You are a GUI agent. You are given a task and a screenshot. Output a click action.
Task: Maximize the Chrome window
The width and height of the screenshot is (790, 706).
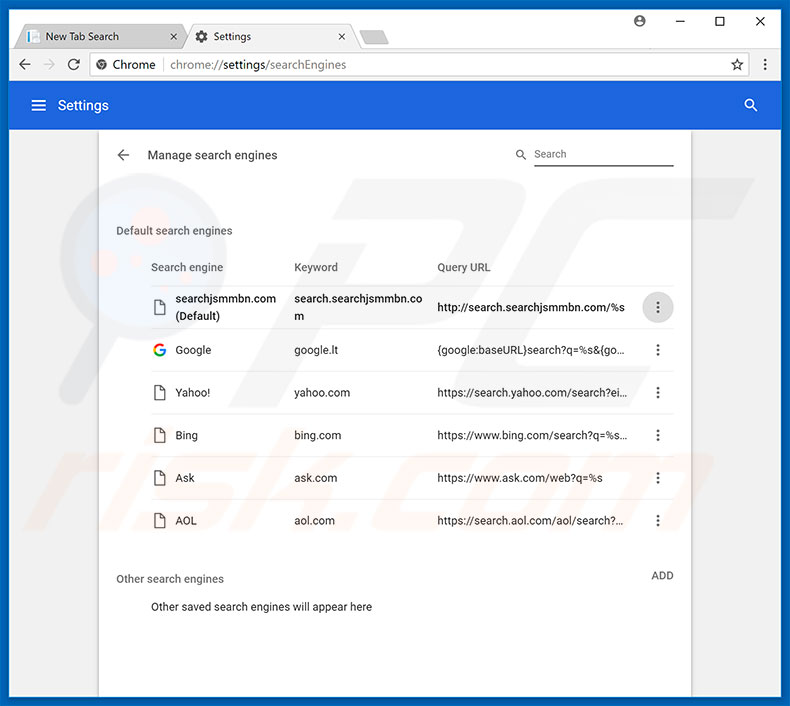(720, 21)
